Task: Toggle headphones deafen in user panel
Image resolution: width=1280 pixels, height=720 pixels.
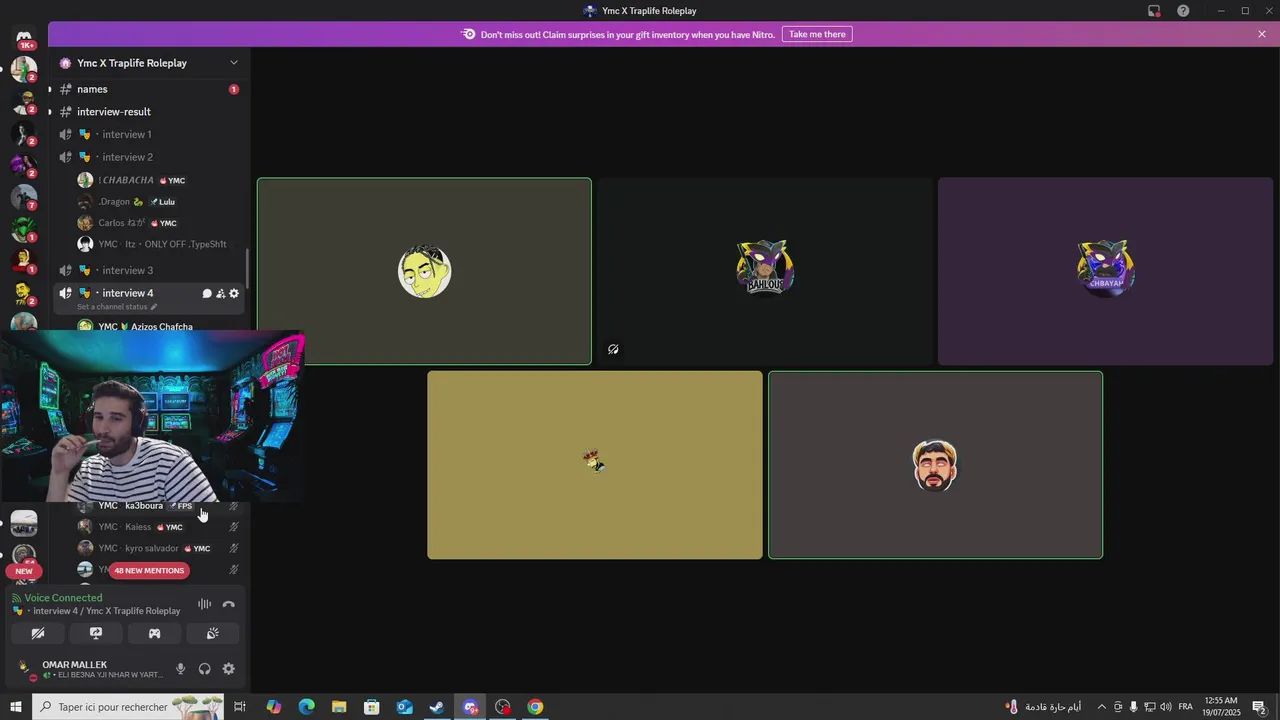Action: click(x=204, y=669)
